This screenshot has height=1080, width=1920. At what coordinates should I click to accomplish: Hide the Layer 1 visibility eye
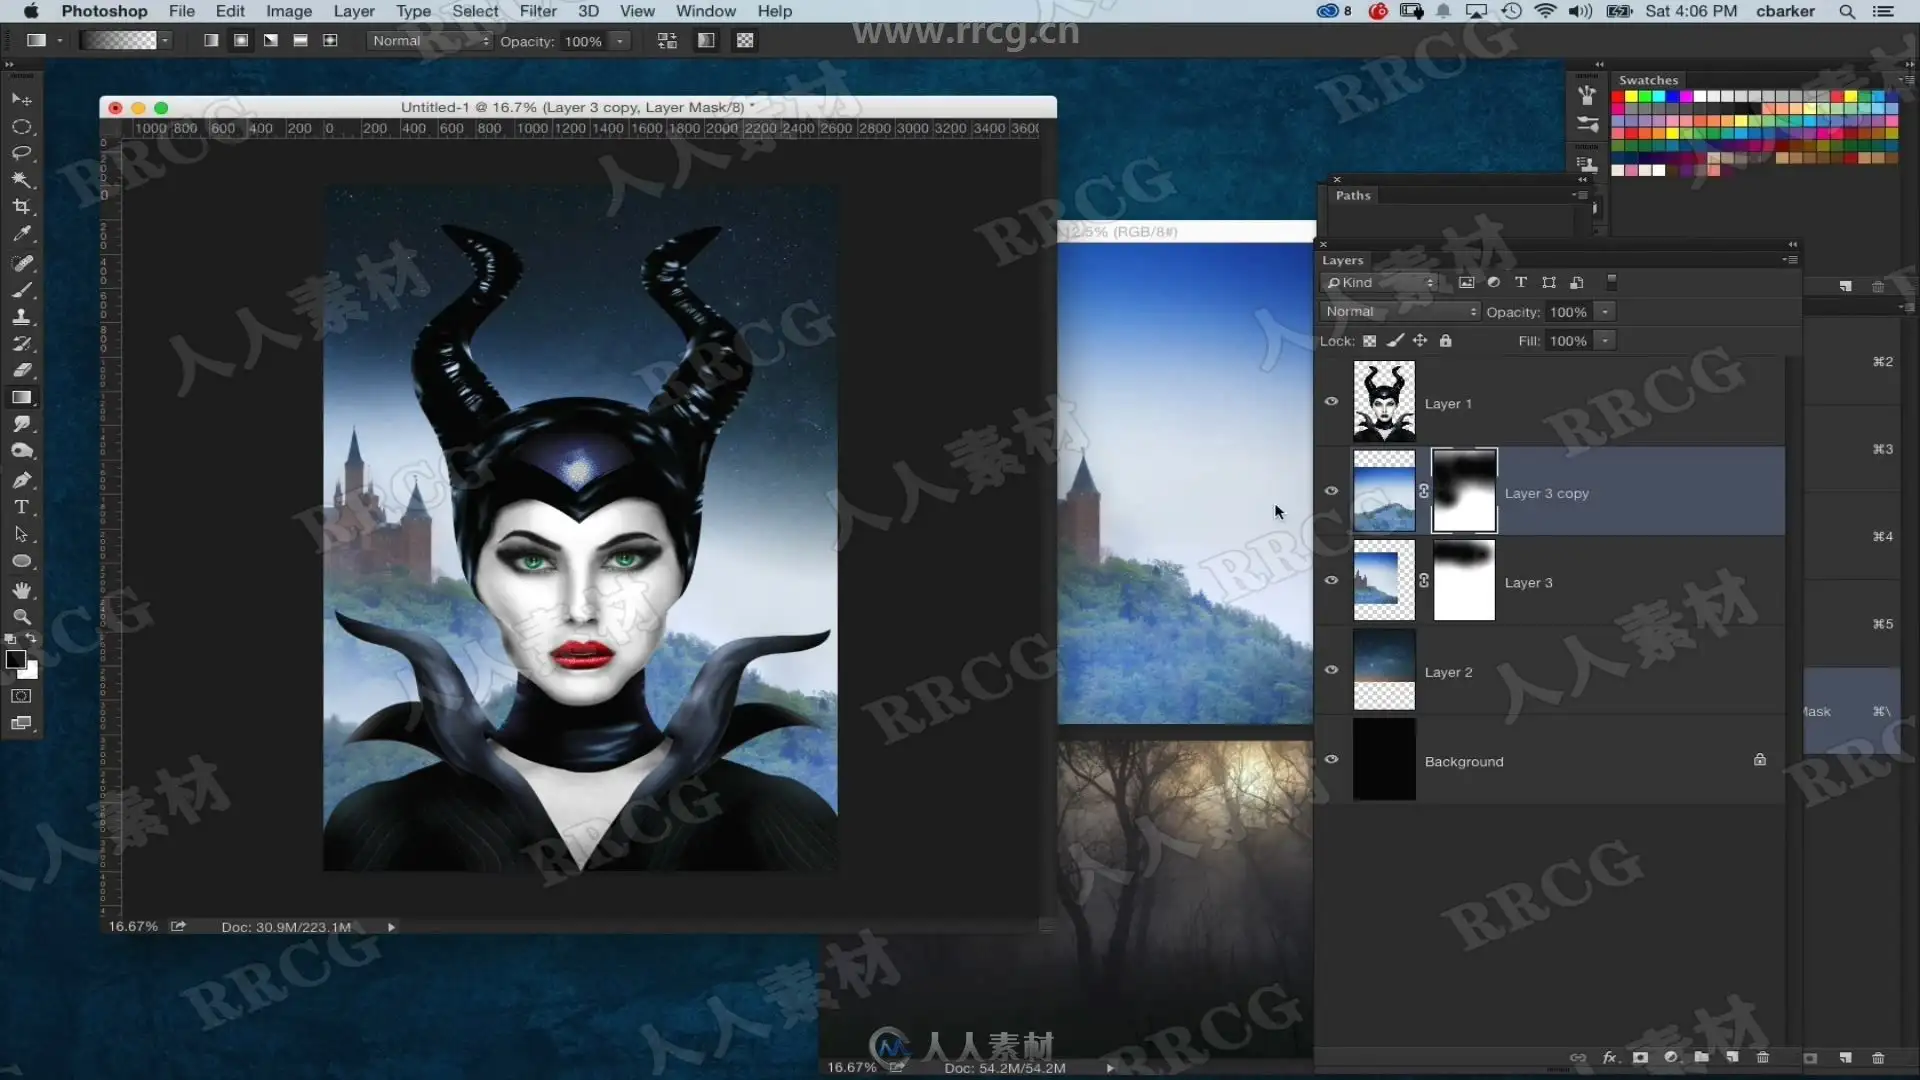(1331, 402)
